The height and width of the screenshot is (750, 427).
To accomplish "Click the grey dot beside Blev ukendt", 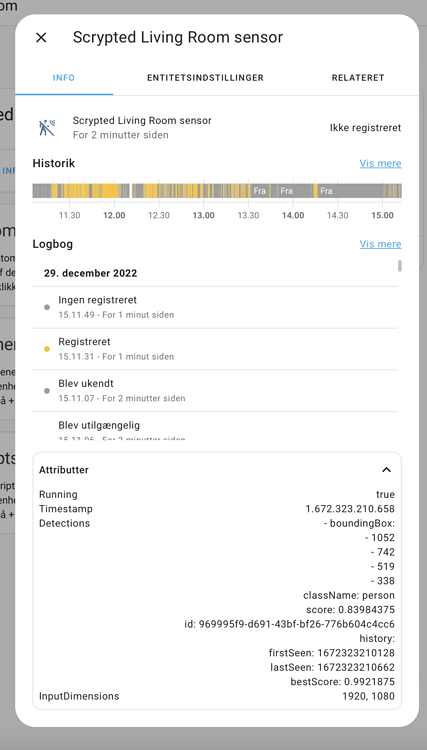I will click(47, 391).
